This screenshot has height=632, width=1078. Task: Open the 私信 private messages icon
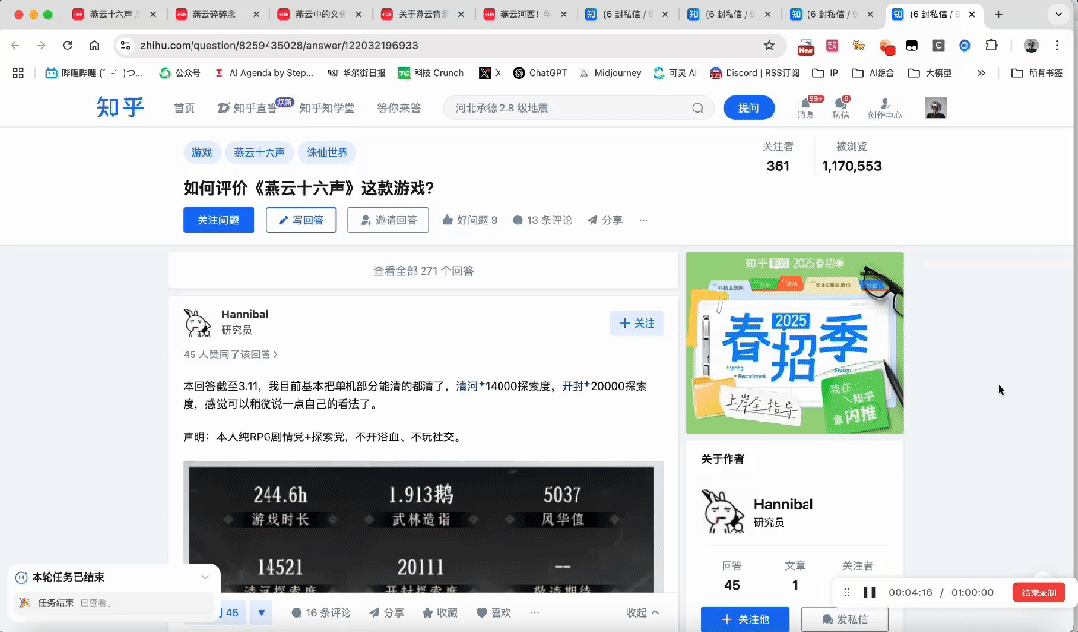(x=842, y=105)
